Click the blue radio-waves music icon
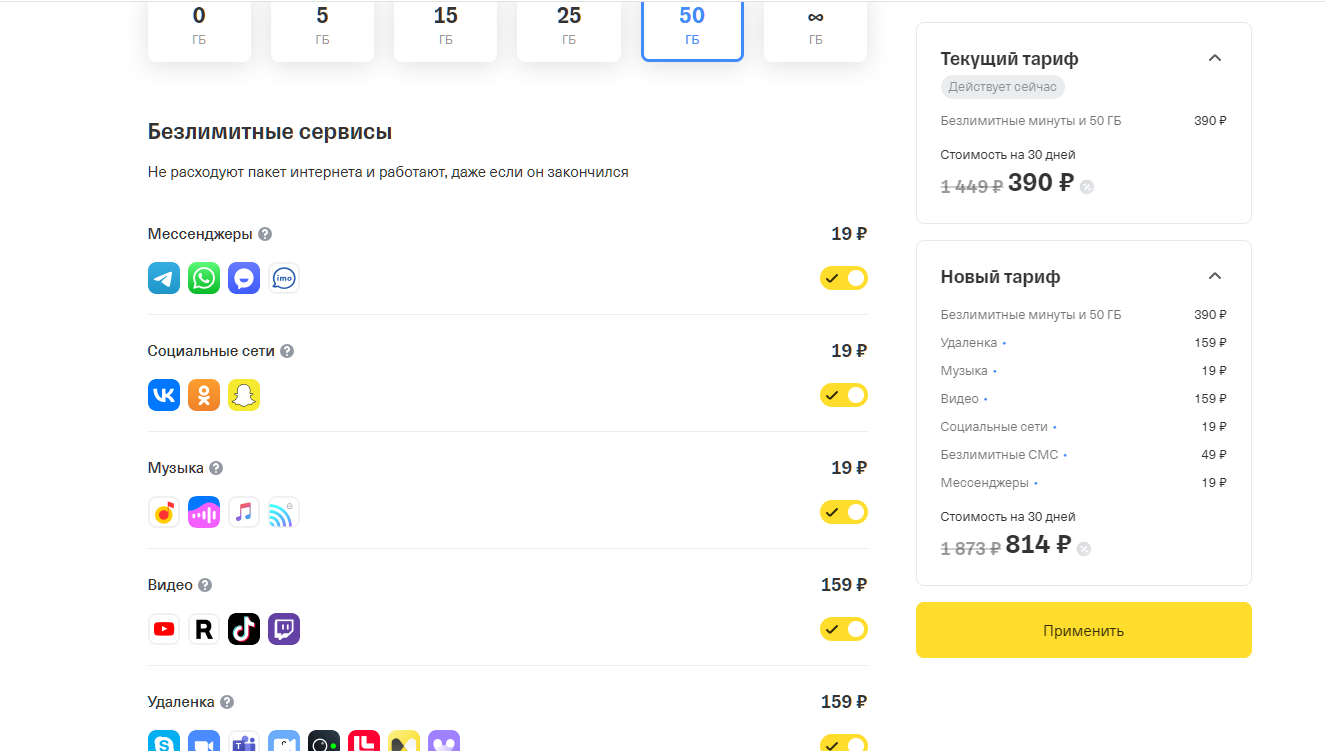1325x751 pixels. (x=284, y=512)
